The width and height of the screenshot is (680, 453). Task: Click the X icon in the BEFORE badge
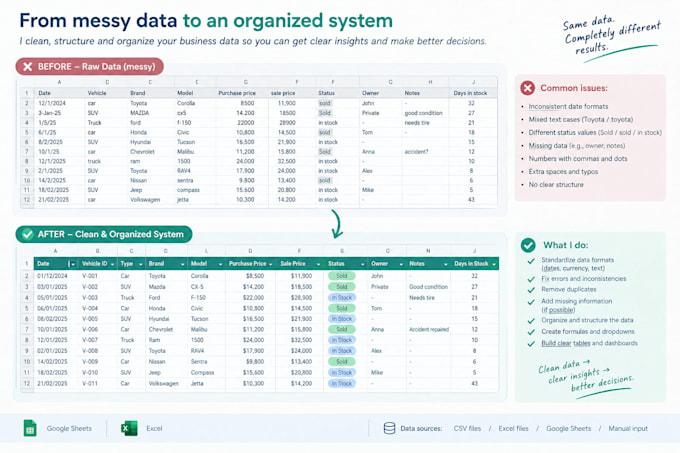point(28,67)
